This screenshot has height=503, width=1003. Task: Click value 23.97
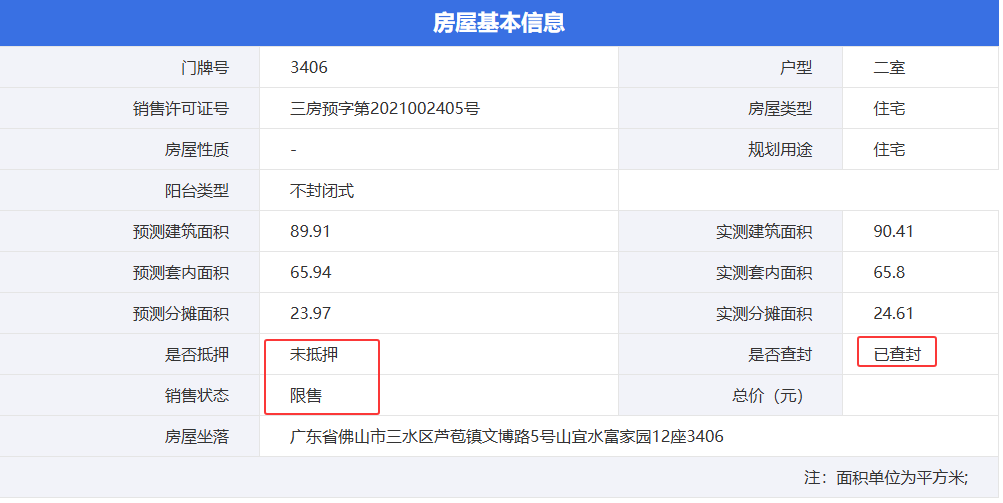(x=310, y=313)
